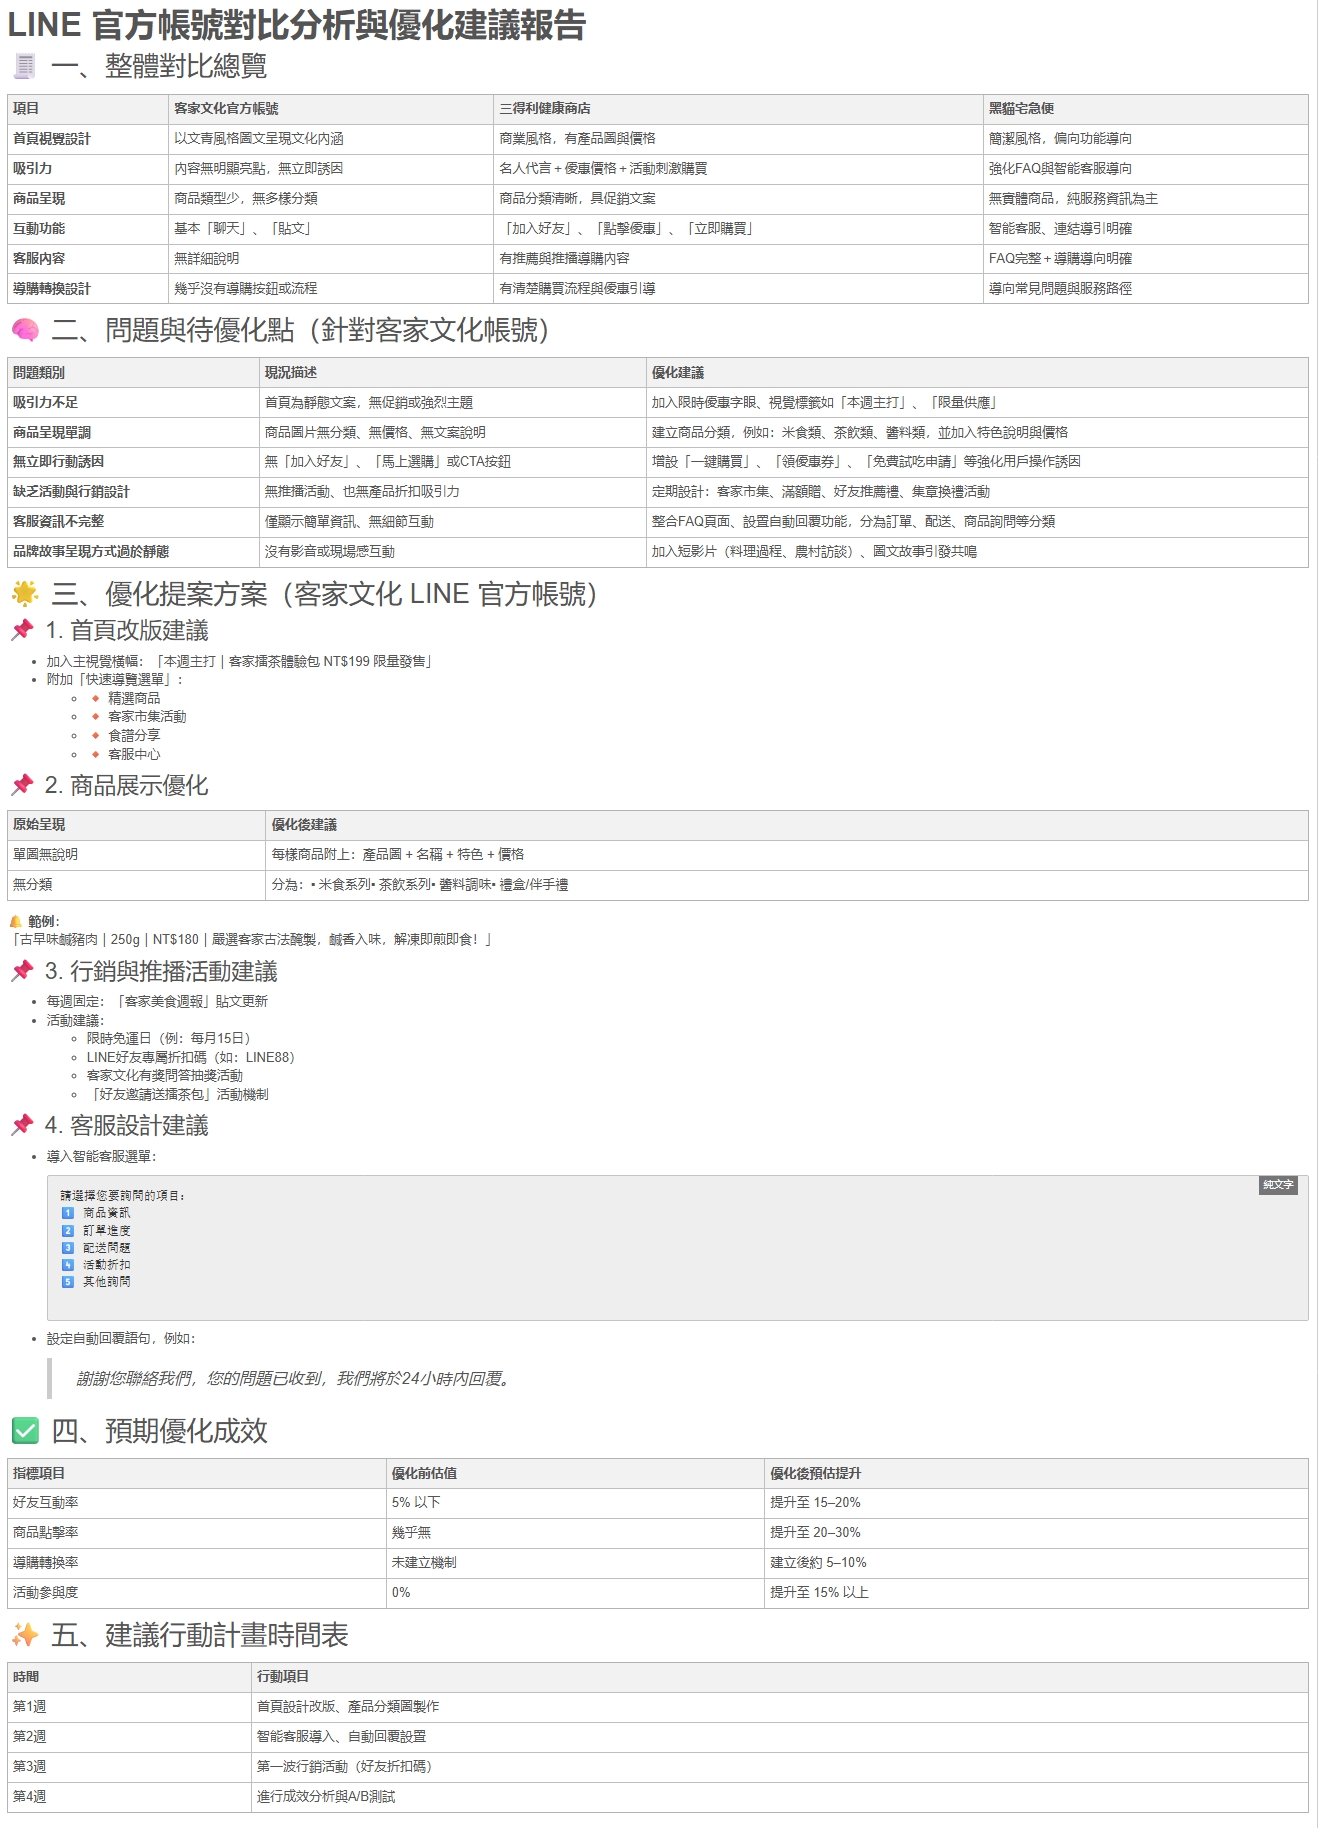Click the green checkmark icon beside 預期優化成效
This screenshot has width=1319, height=1828.
(x=25, y=1431)
